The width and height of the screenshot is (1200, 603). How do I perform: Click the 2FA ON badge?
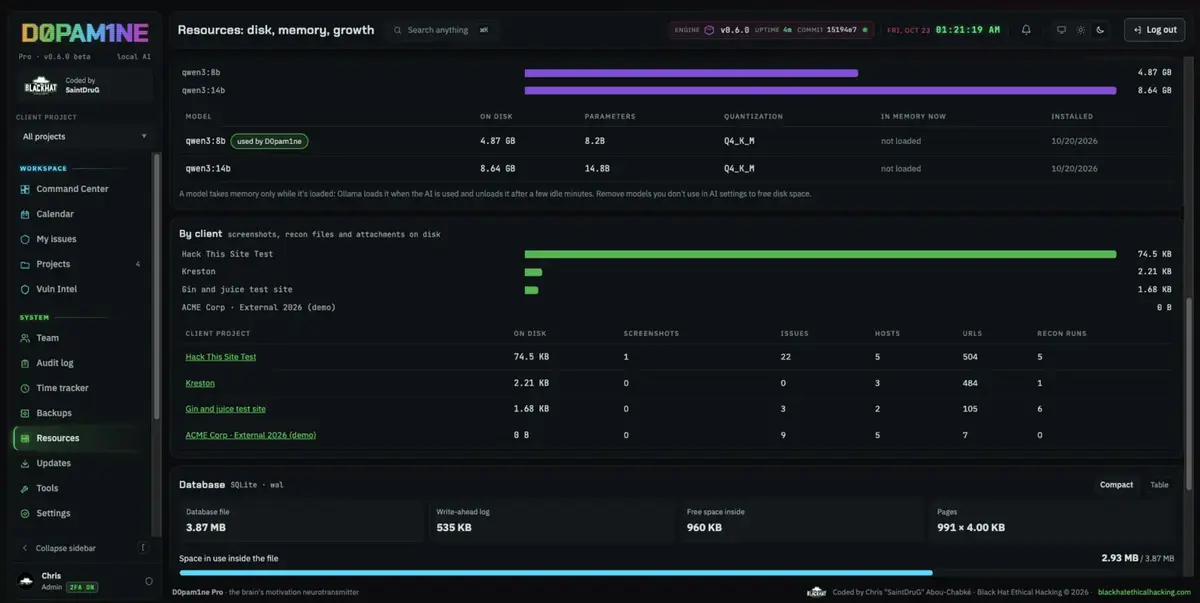coord(83,587)
